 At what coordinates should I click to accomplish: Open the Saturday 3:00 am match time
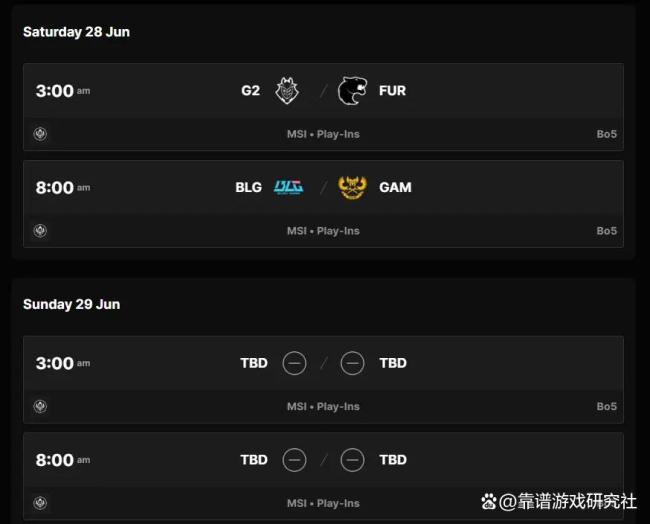[63, 91]
